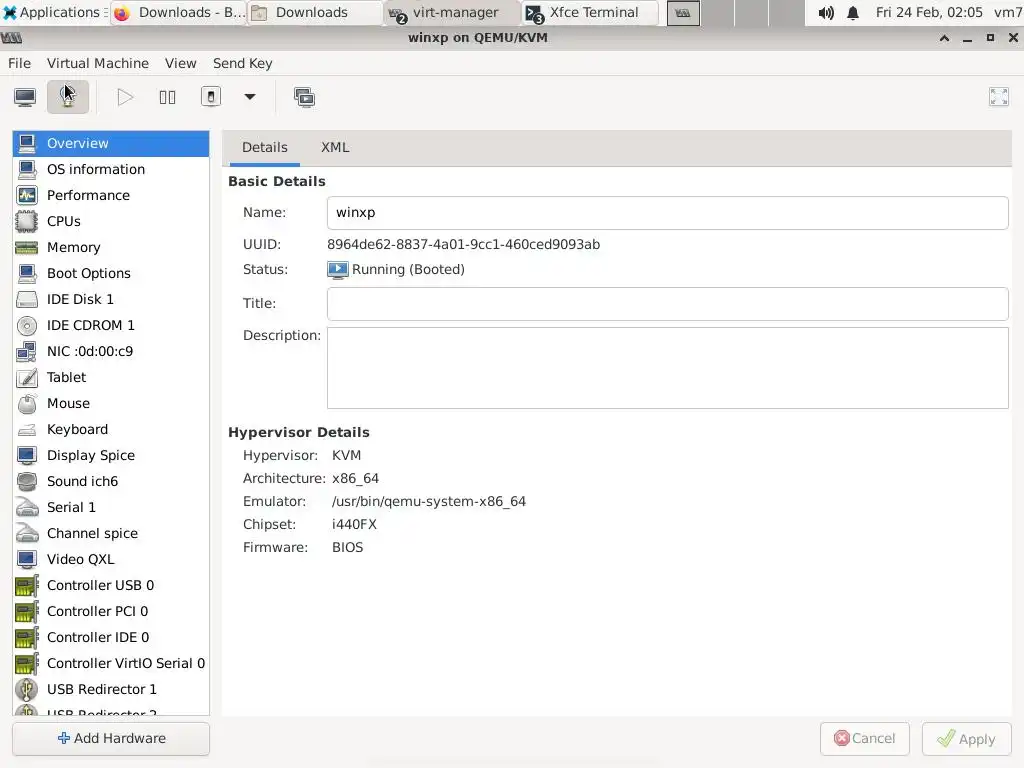Screen dimensions: 1024x768
Task: Open the Applications menu in the panel
Action: [54, 12]
